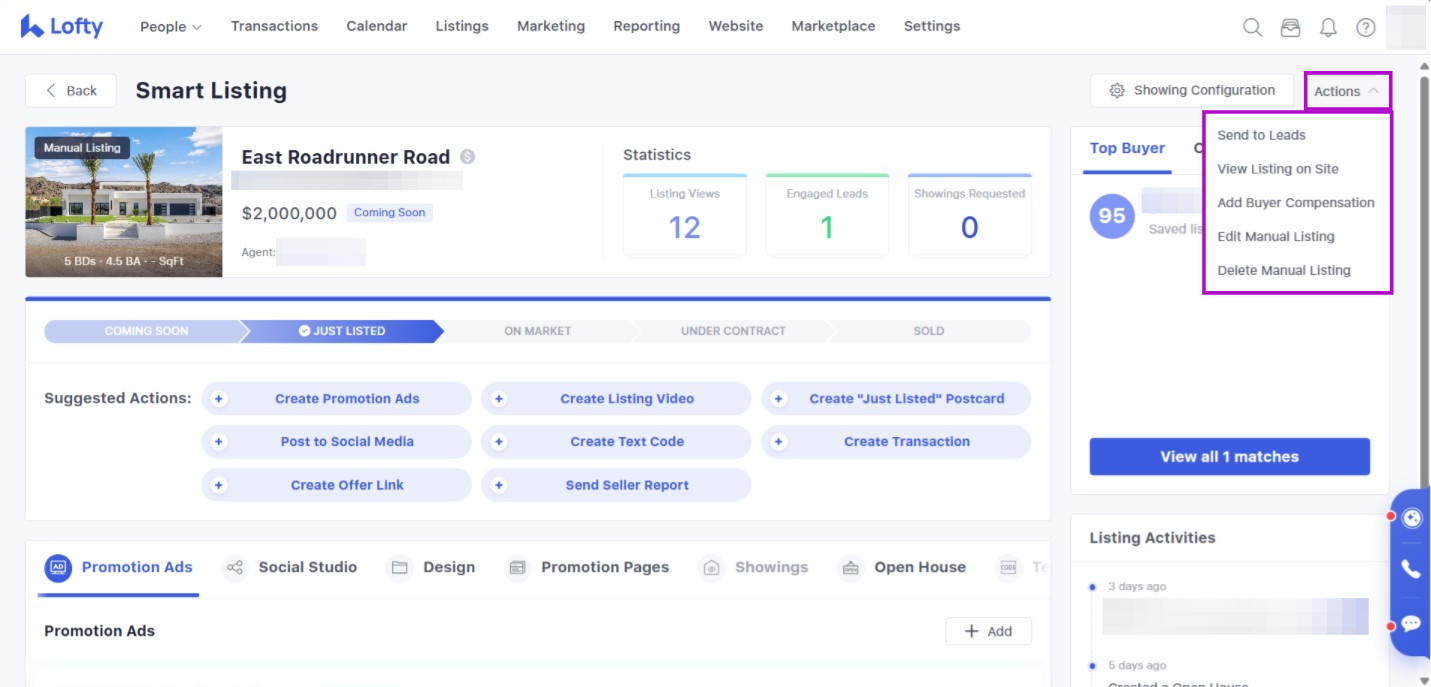Viewport: 1431px width, 687px height.
Task: Choose Delete Manual Listing option
Action: pos(1283,271)
